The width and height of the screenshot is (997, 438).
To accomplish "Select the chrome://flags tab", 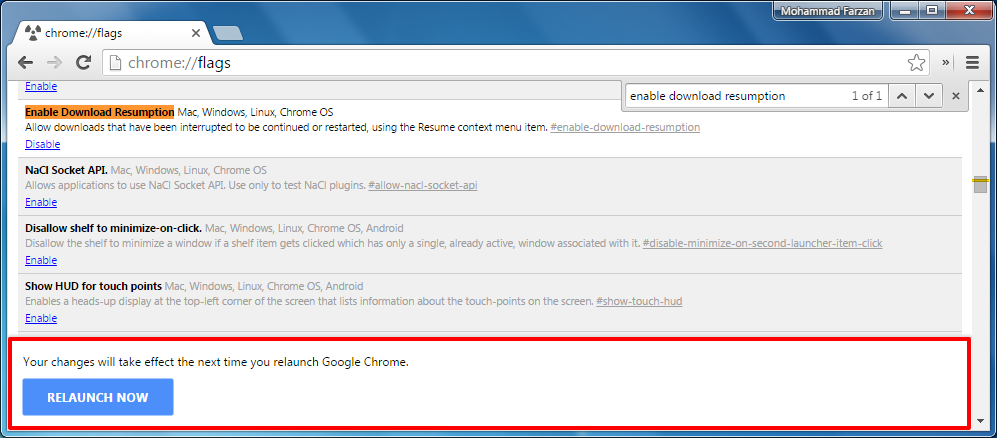I will coord(112,33).
